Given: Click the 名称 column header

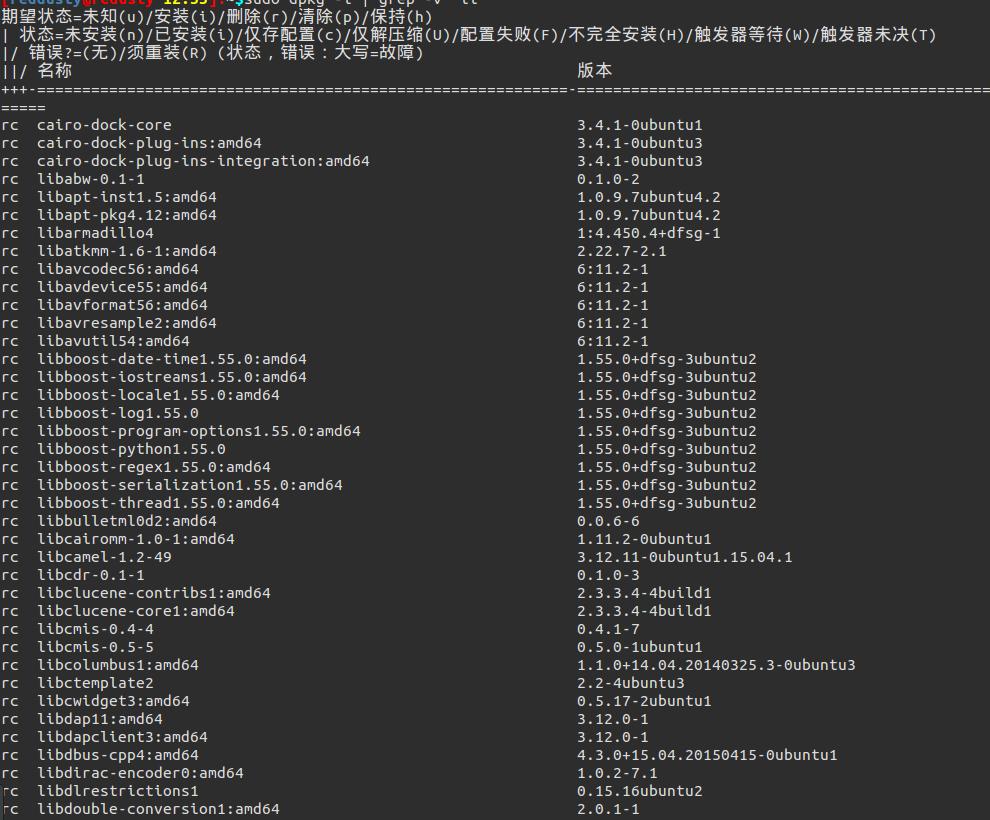Looking at the screenshot, I should [x=54, y=70].
